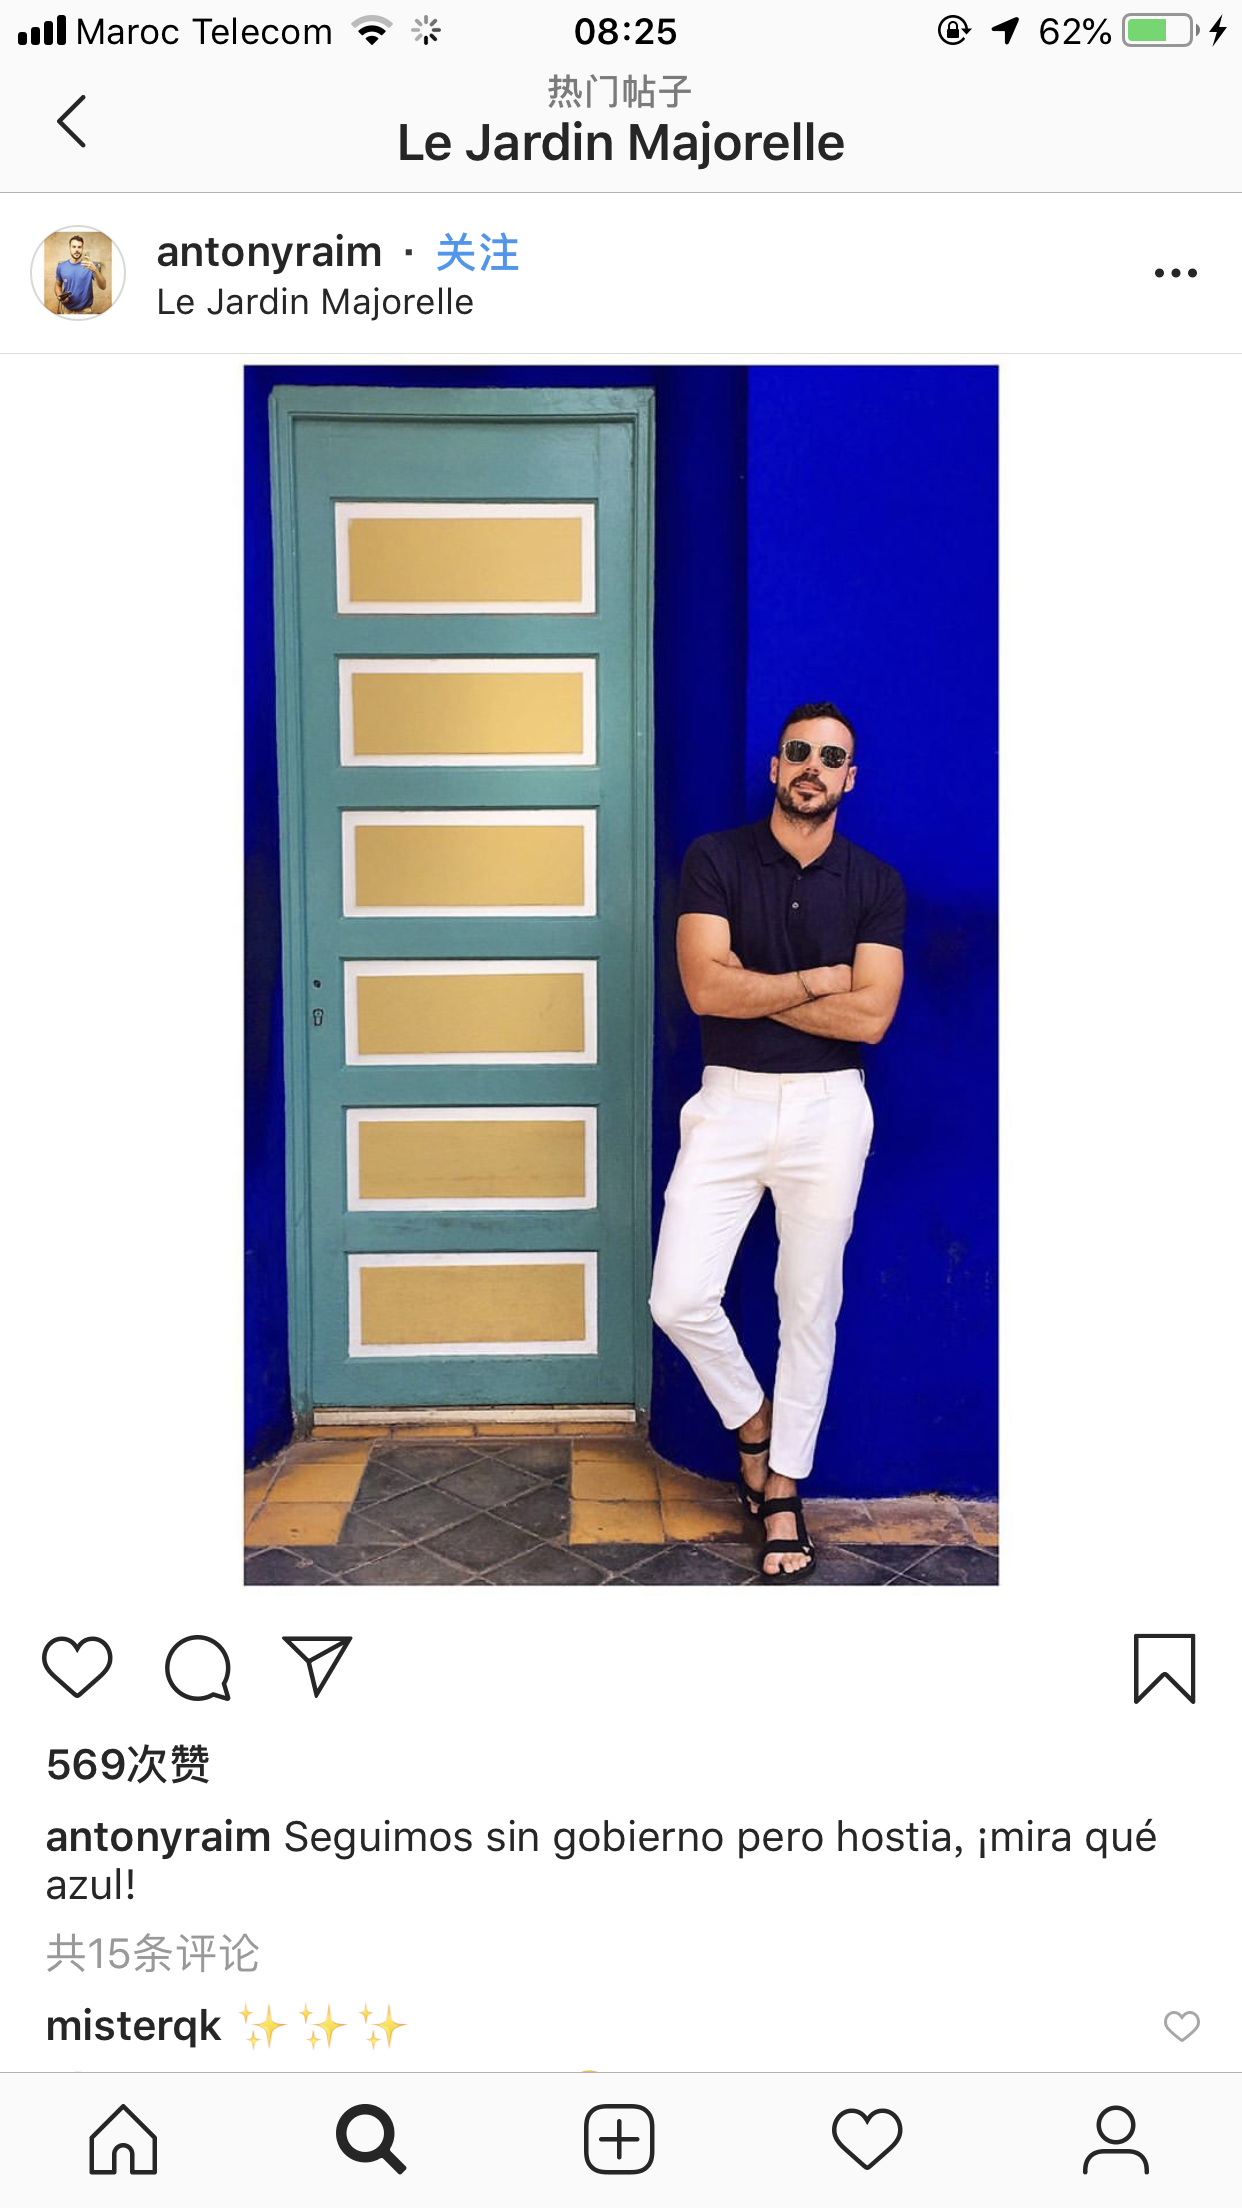
Task: Tap the back arrow in header
Action: coord(71,121)
